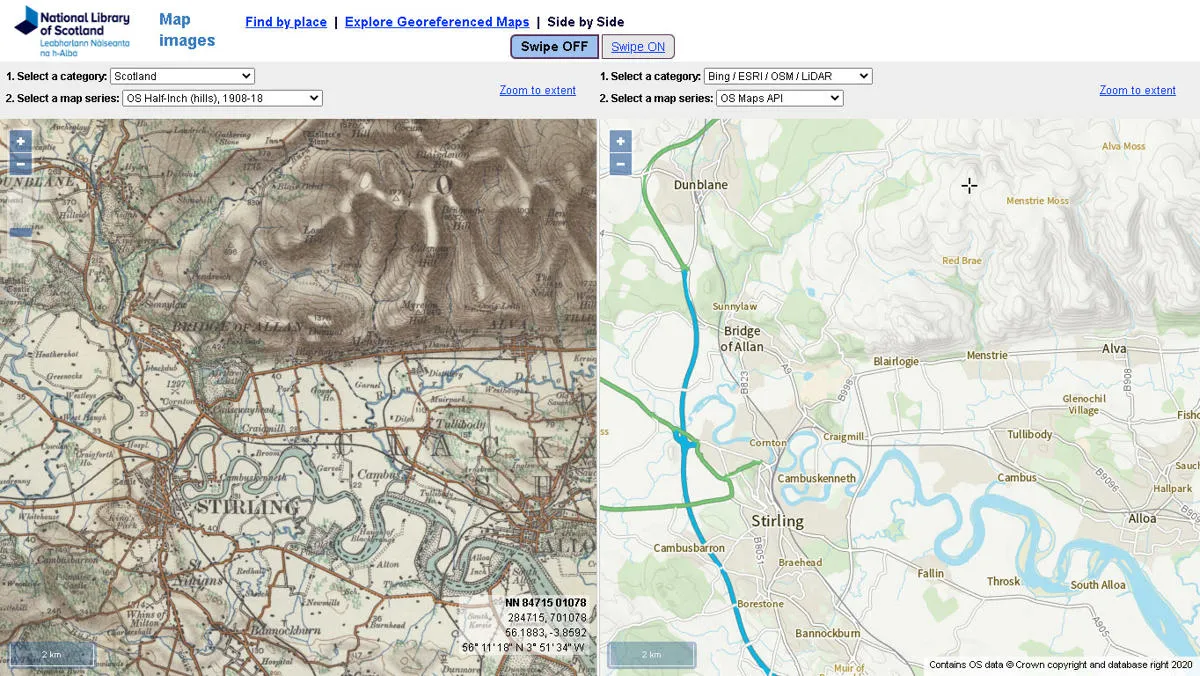Click the National Library of Scotland logo
The image size is (1200, 676).
70,28
